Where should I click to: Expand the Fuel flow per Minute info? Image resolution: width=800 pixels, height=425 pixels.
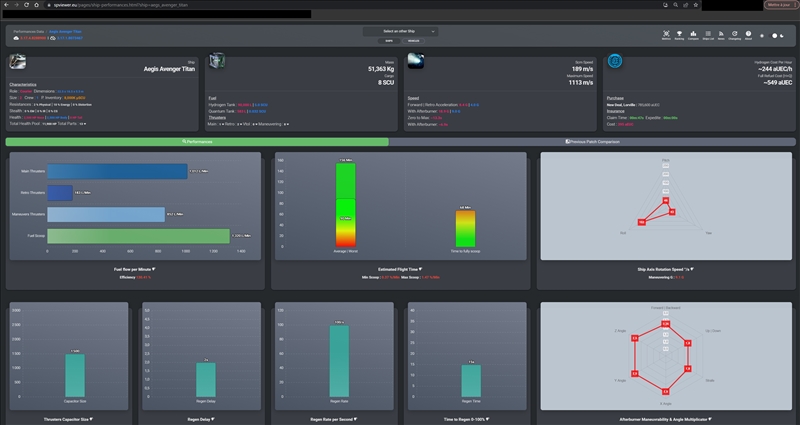pyautogui.click(x=135, y=269)
